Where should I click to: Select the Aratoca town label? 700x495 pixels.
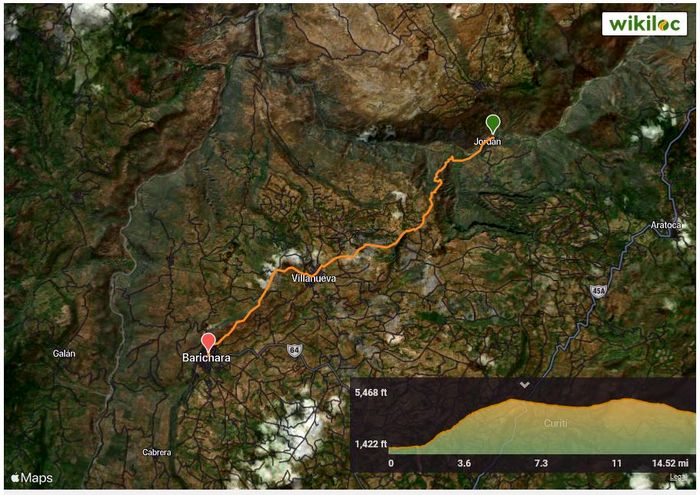[665, 225]
